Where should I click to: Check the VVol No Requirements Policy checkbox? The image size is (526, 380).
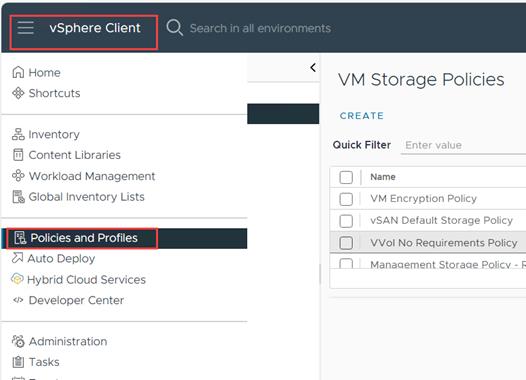tap(346, 243)
